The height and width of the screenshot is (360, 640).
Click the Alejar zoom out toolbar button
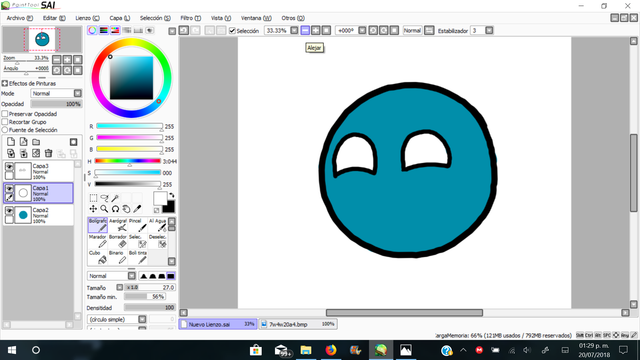305,31
